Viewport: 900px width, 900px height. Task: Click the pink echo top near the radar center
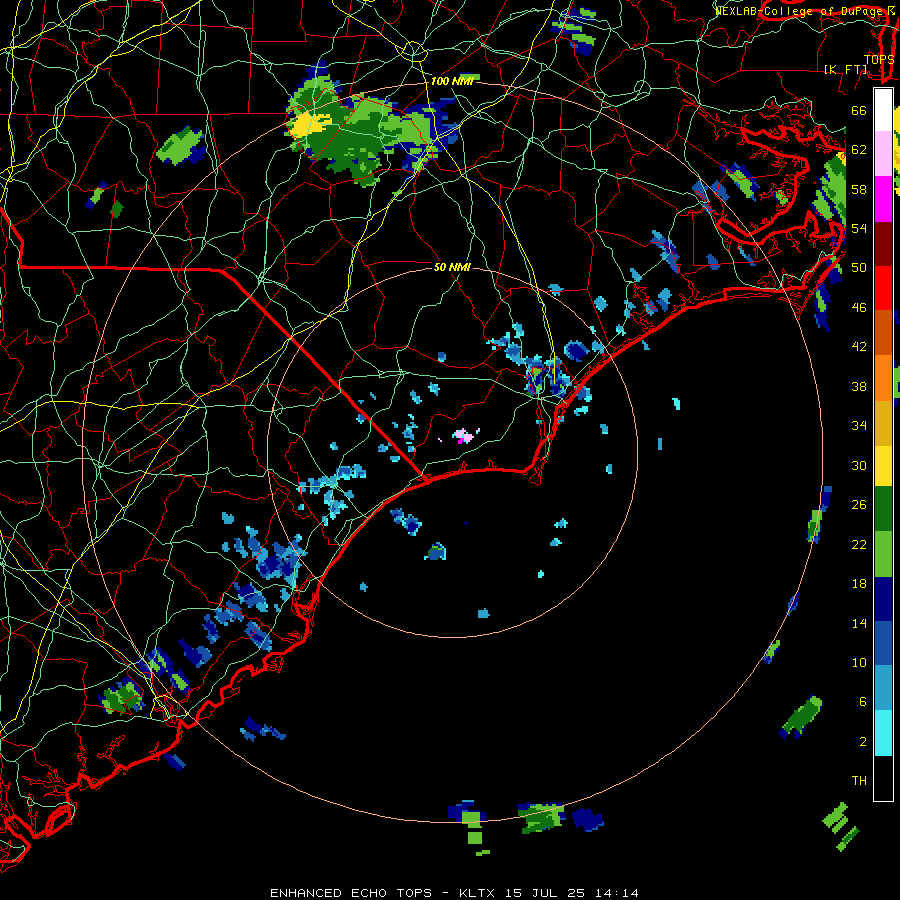463,436
